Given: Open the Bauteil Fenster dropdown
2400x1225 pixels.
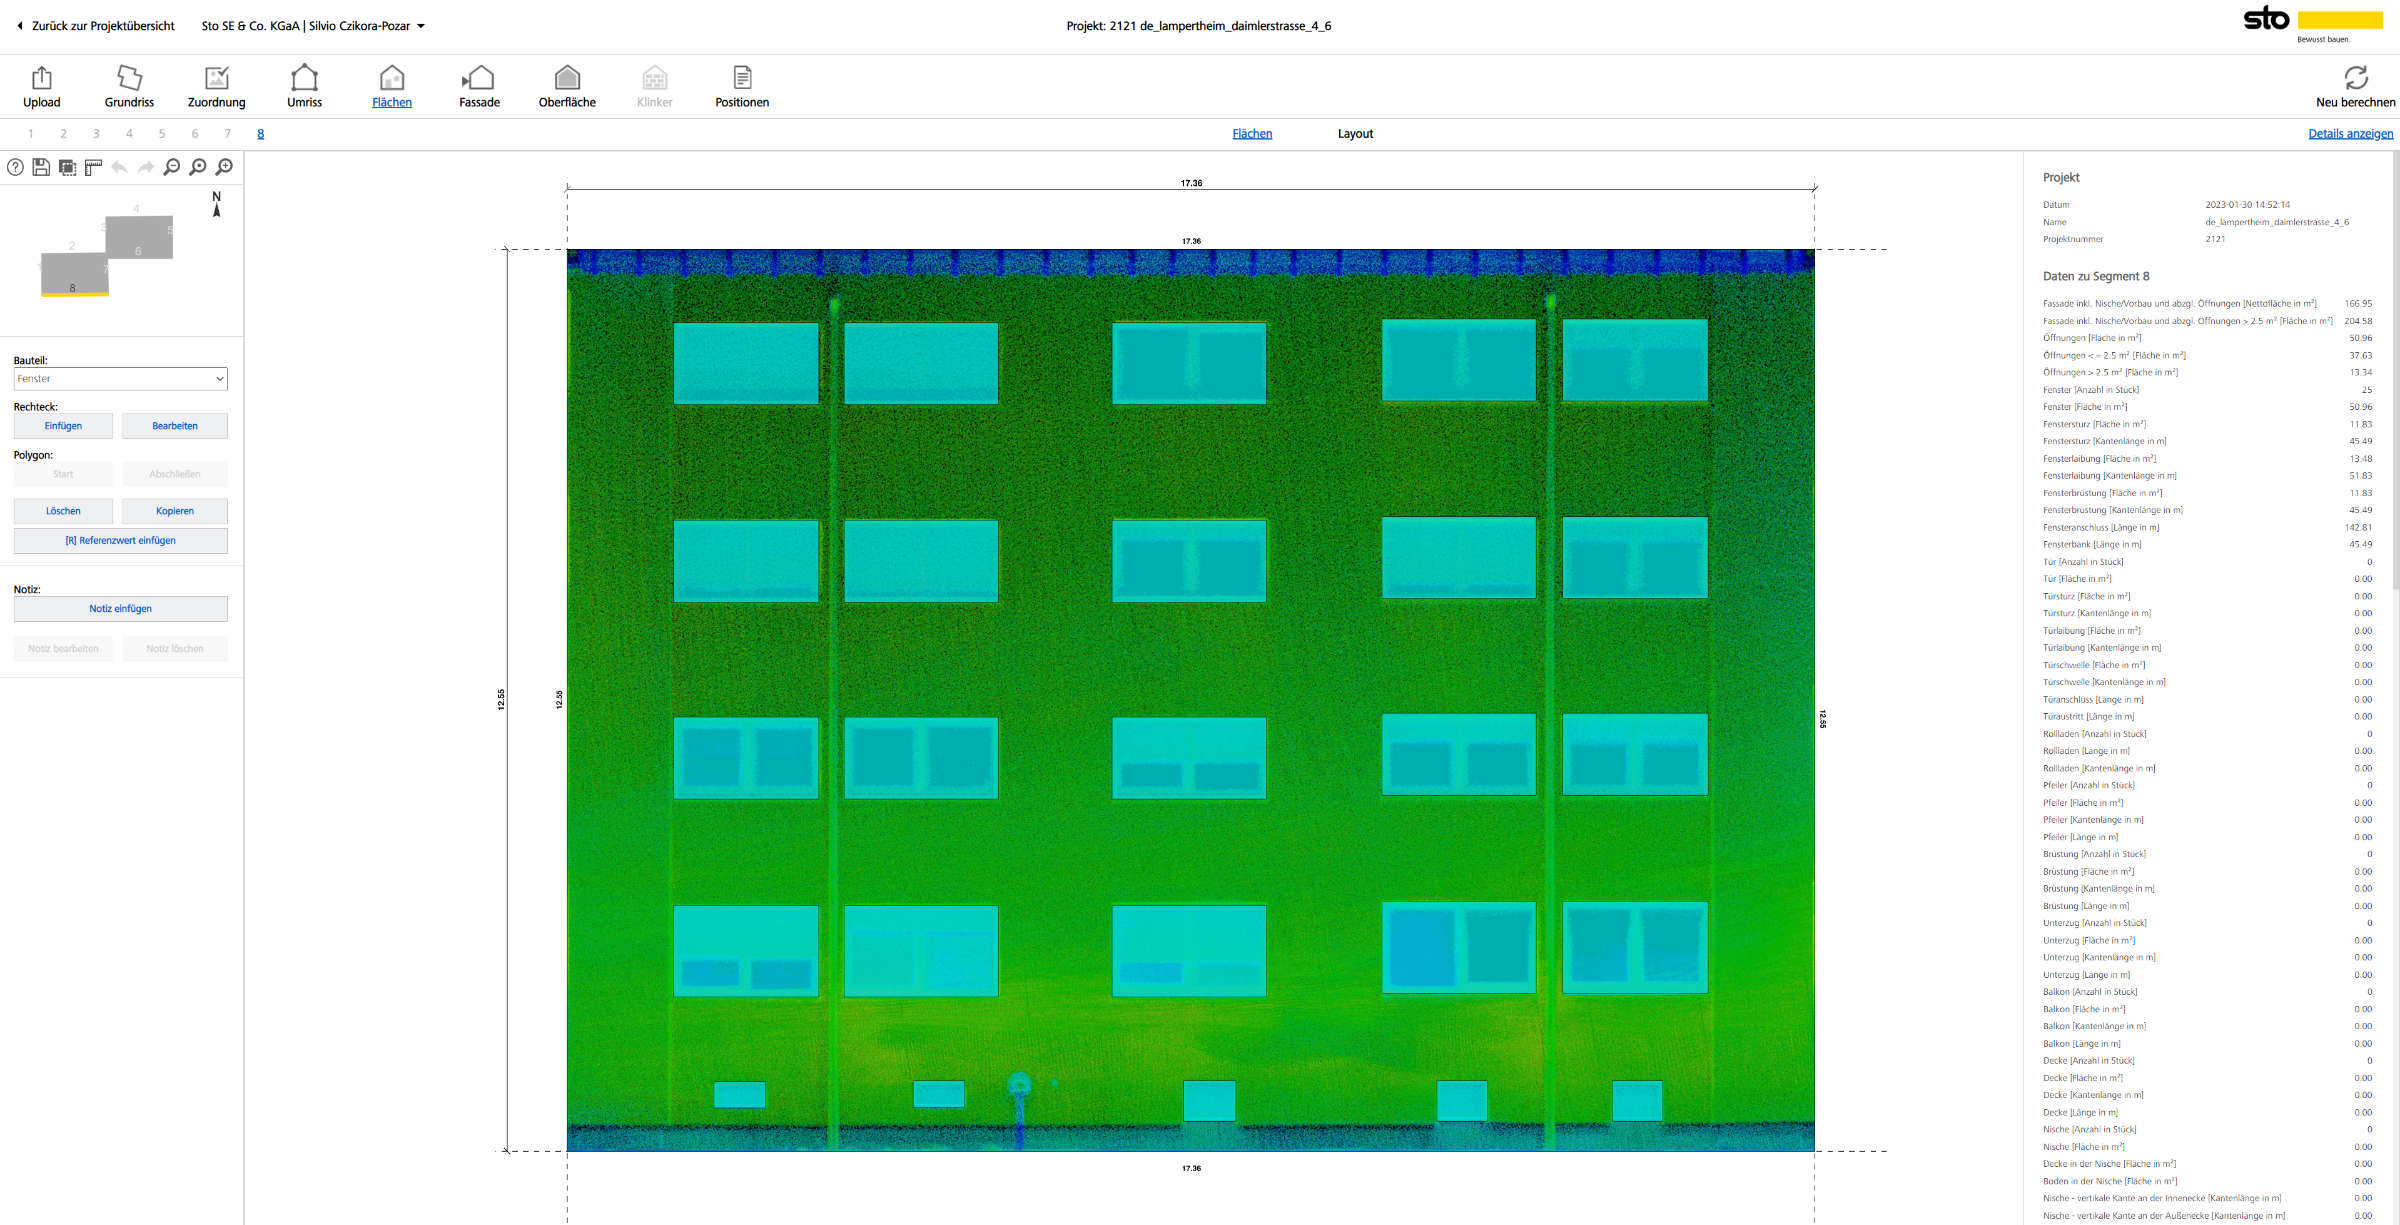Looking at the screenshot, I should (x=120, y=379).
